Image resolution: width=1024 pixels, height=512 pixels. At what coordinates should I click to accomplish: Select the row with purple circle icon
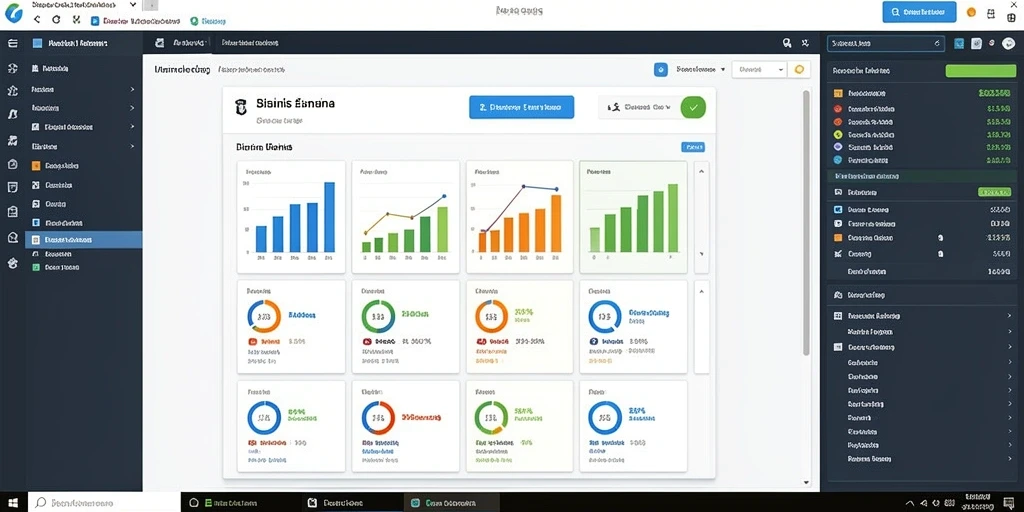921,147
